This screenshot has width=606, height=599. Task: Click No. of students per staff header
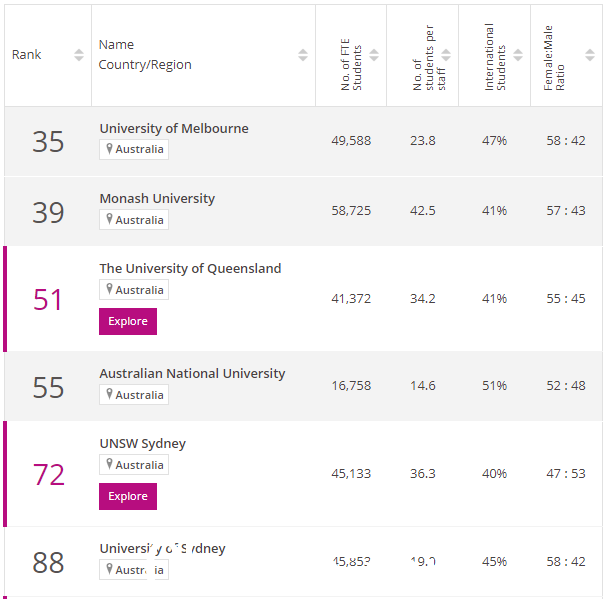tap(429, 58)
